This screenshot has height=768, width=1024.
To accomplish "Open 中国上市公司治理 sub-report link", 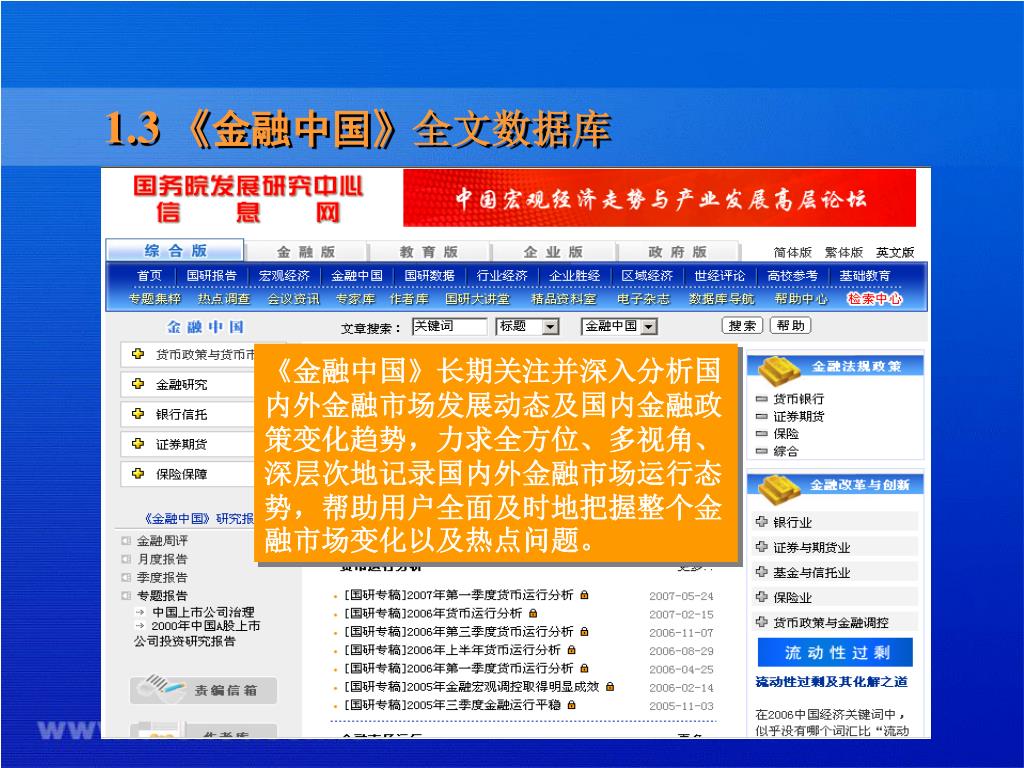I will pos(203,612).
